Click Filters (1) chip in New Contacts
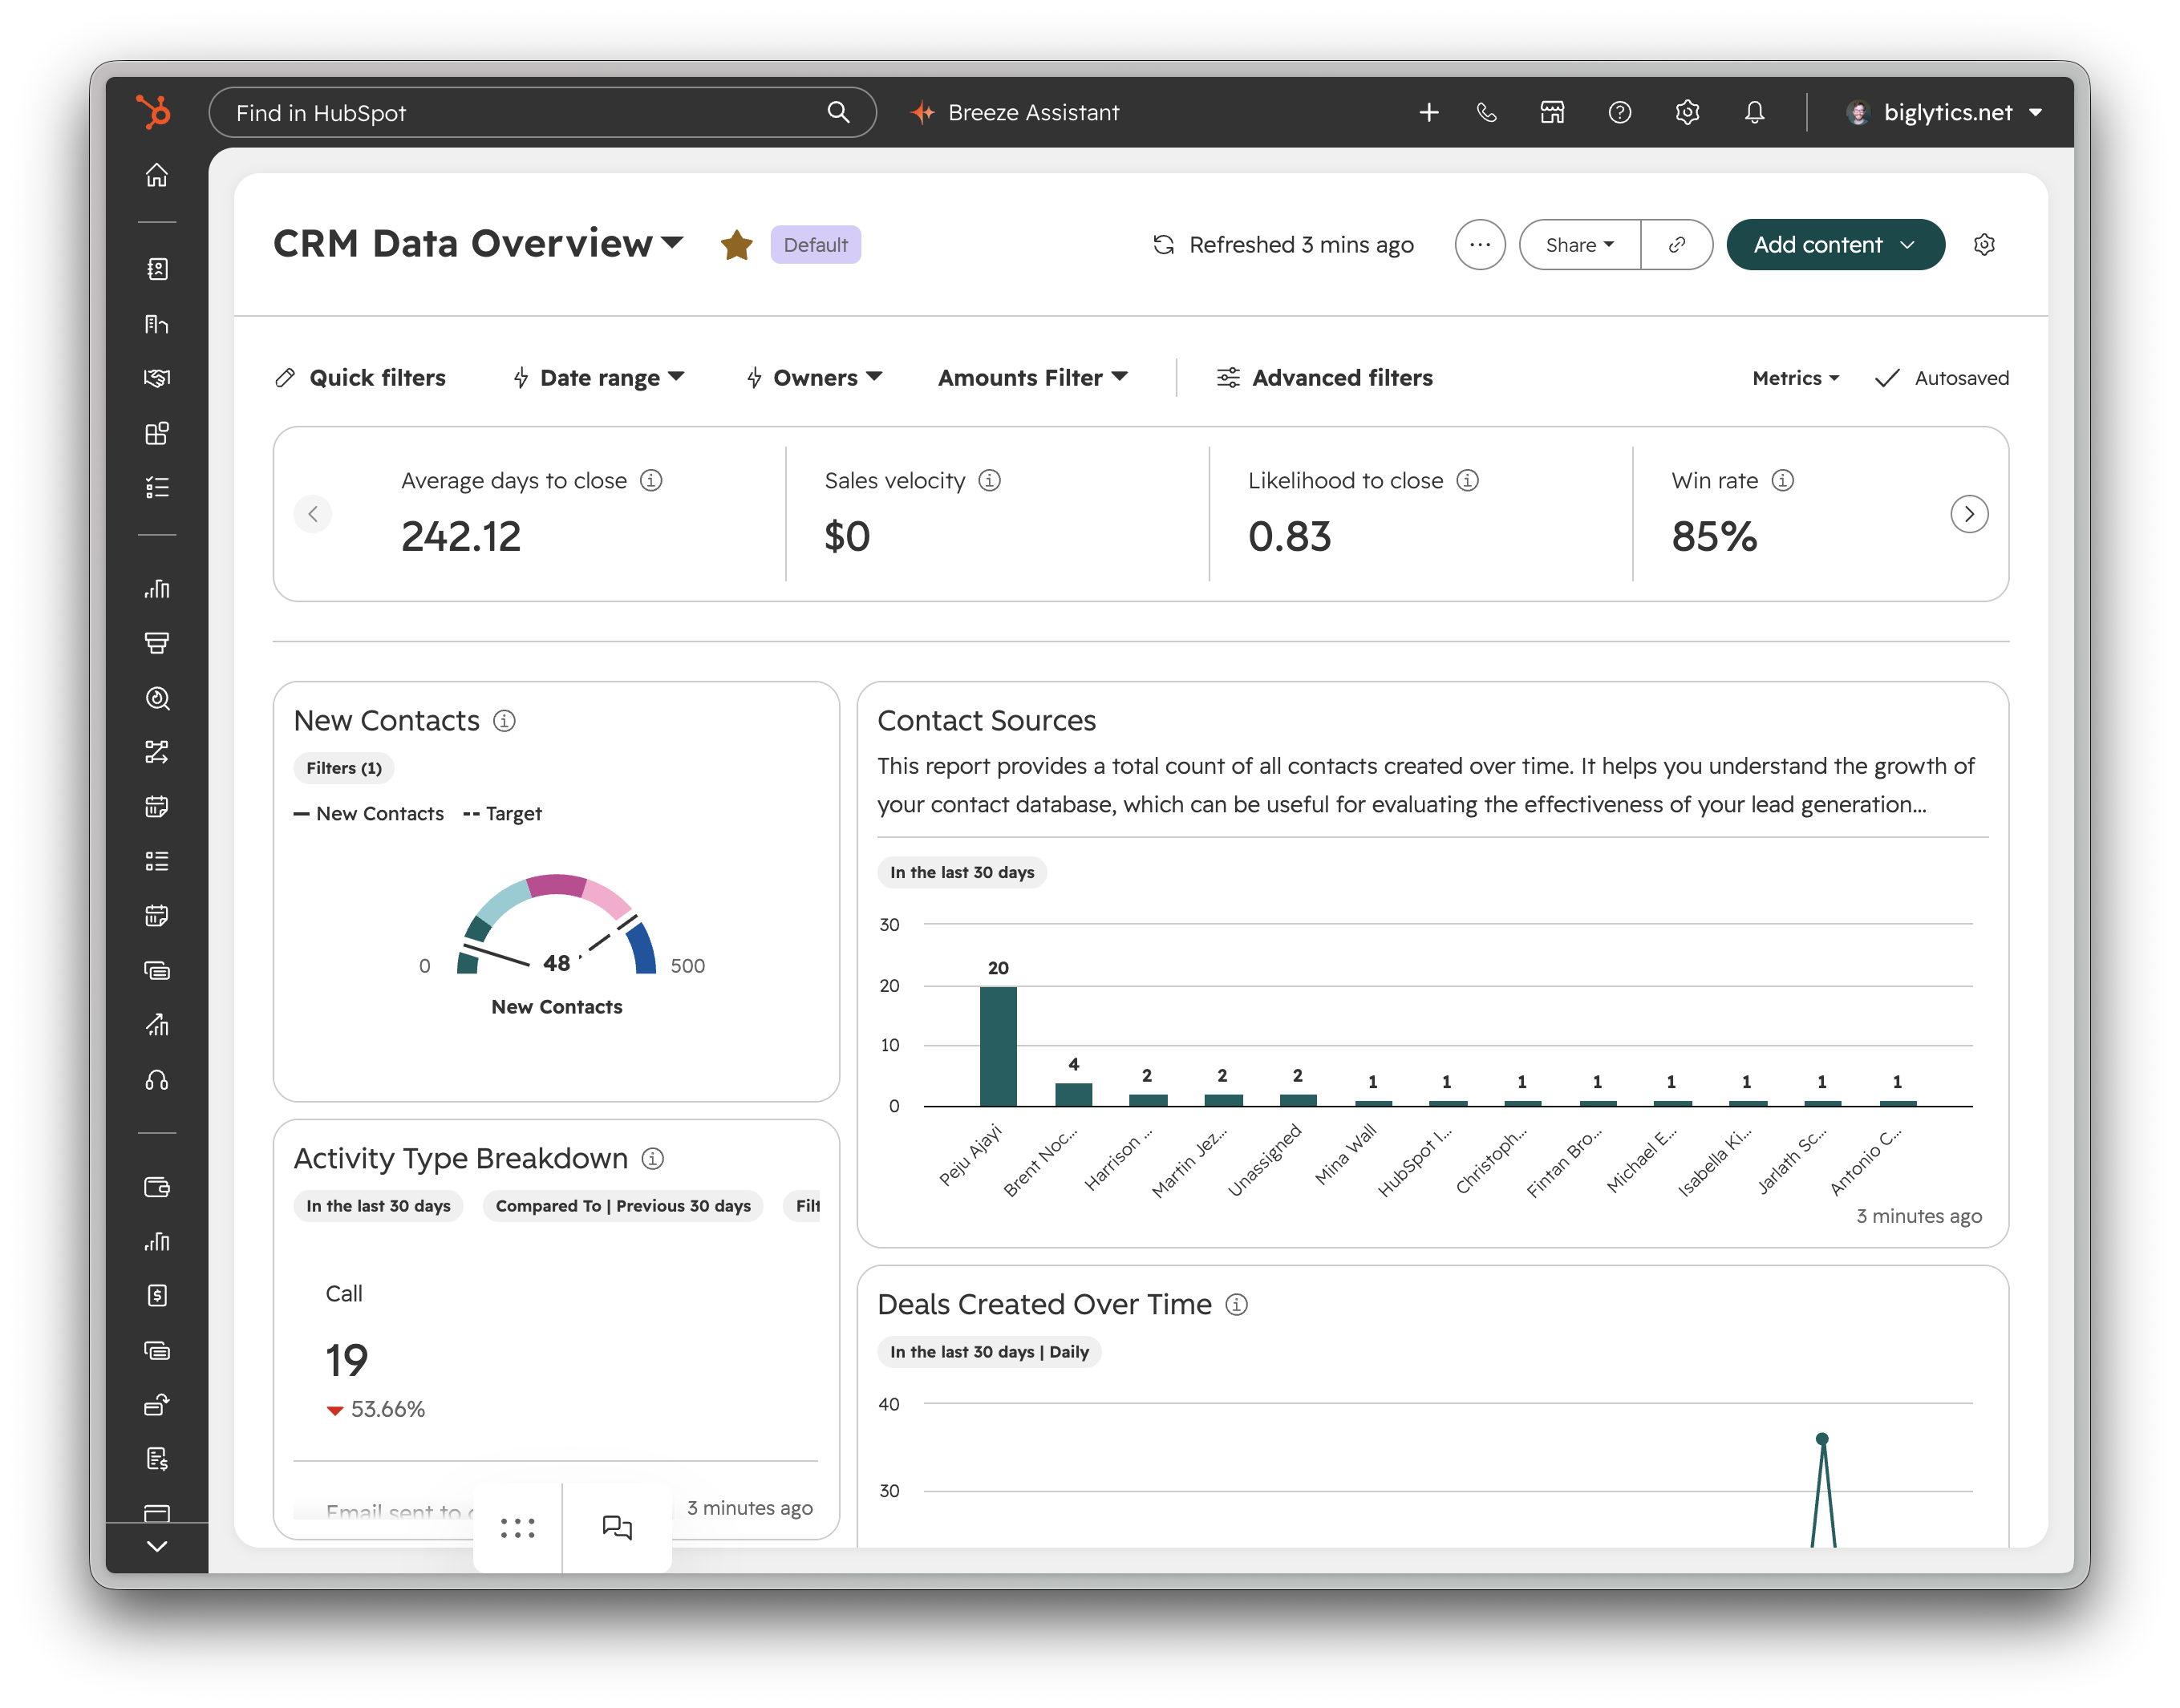2180x1708 pixels. tap(344, 768)
